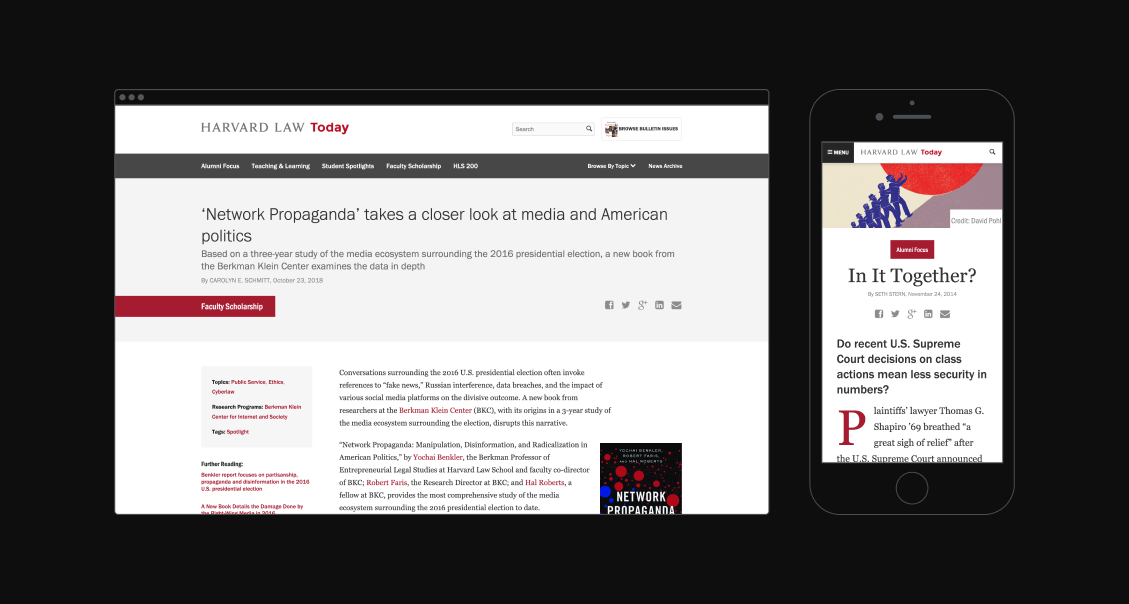Open 'Benkler report focuses on partisanship' further reading link
Image resolution: width=1129 pixels, height=604 pixels.
[255, 482]
